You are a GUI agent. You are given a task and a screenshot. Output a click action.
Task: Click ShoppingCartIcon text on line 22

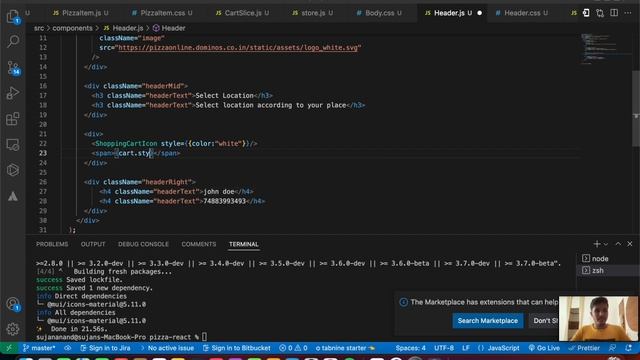[x=126, y=144]
